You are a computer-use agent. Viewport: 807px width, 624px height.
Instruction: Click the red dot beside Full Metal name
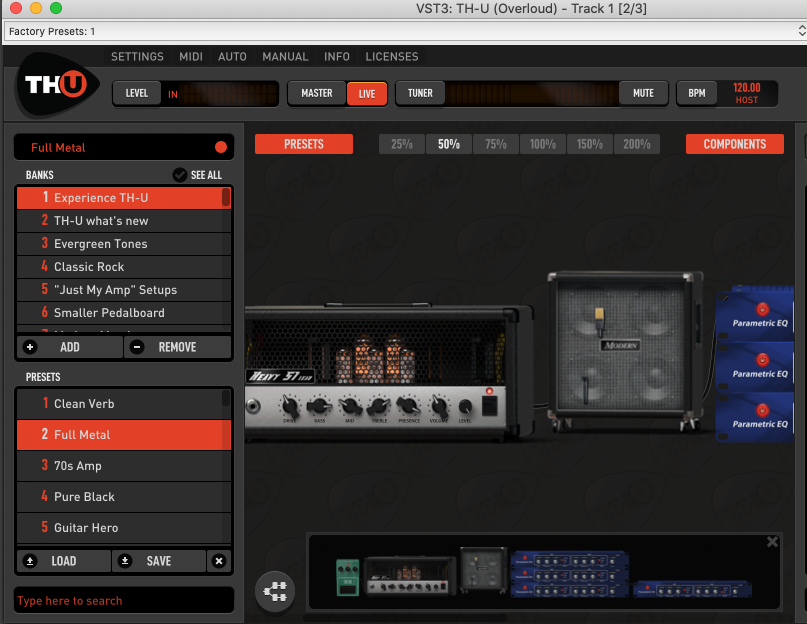221,147
